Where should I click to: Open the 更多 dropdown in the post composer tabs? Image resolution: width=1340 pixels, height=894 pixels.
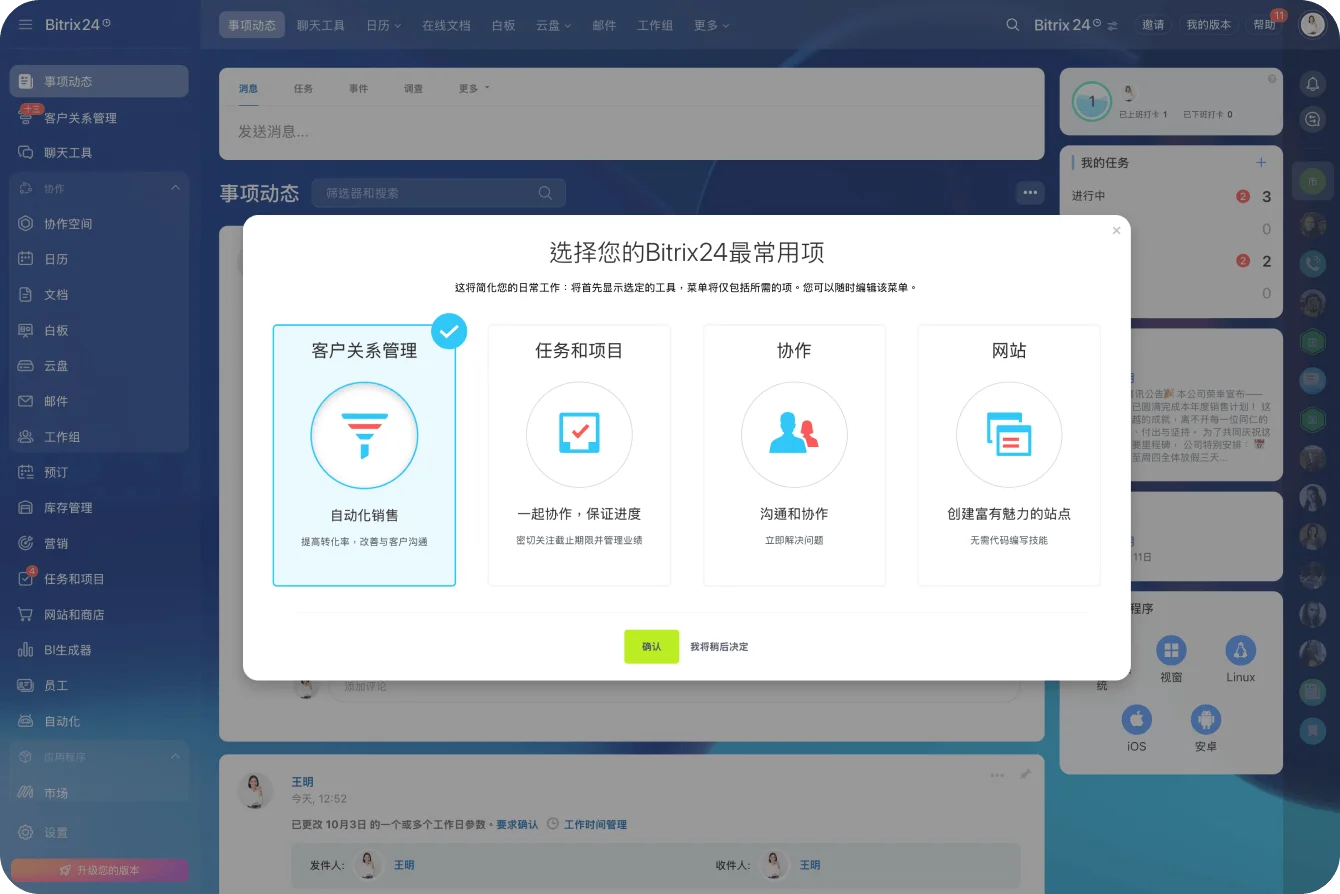pos(474,89)
